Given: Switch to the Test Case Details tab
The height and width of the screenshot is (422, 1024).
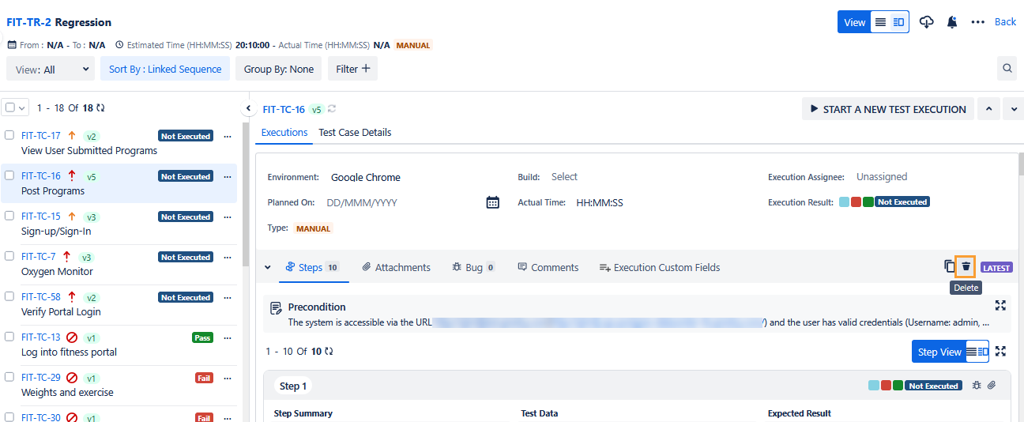Looking at the screenshot, I should click(x=355, y=133).
